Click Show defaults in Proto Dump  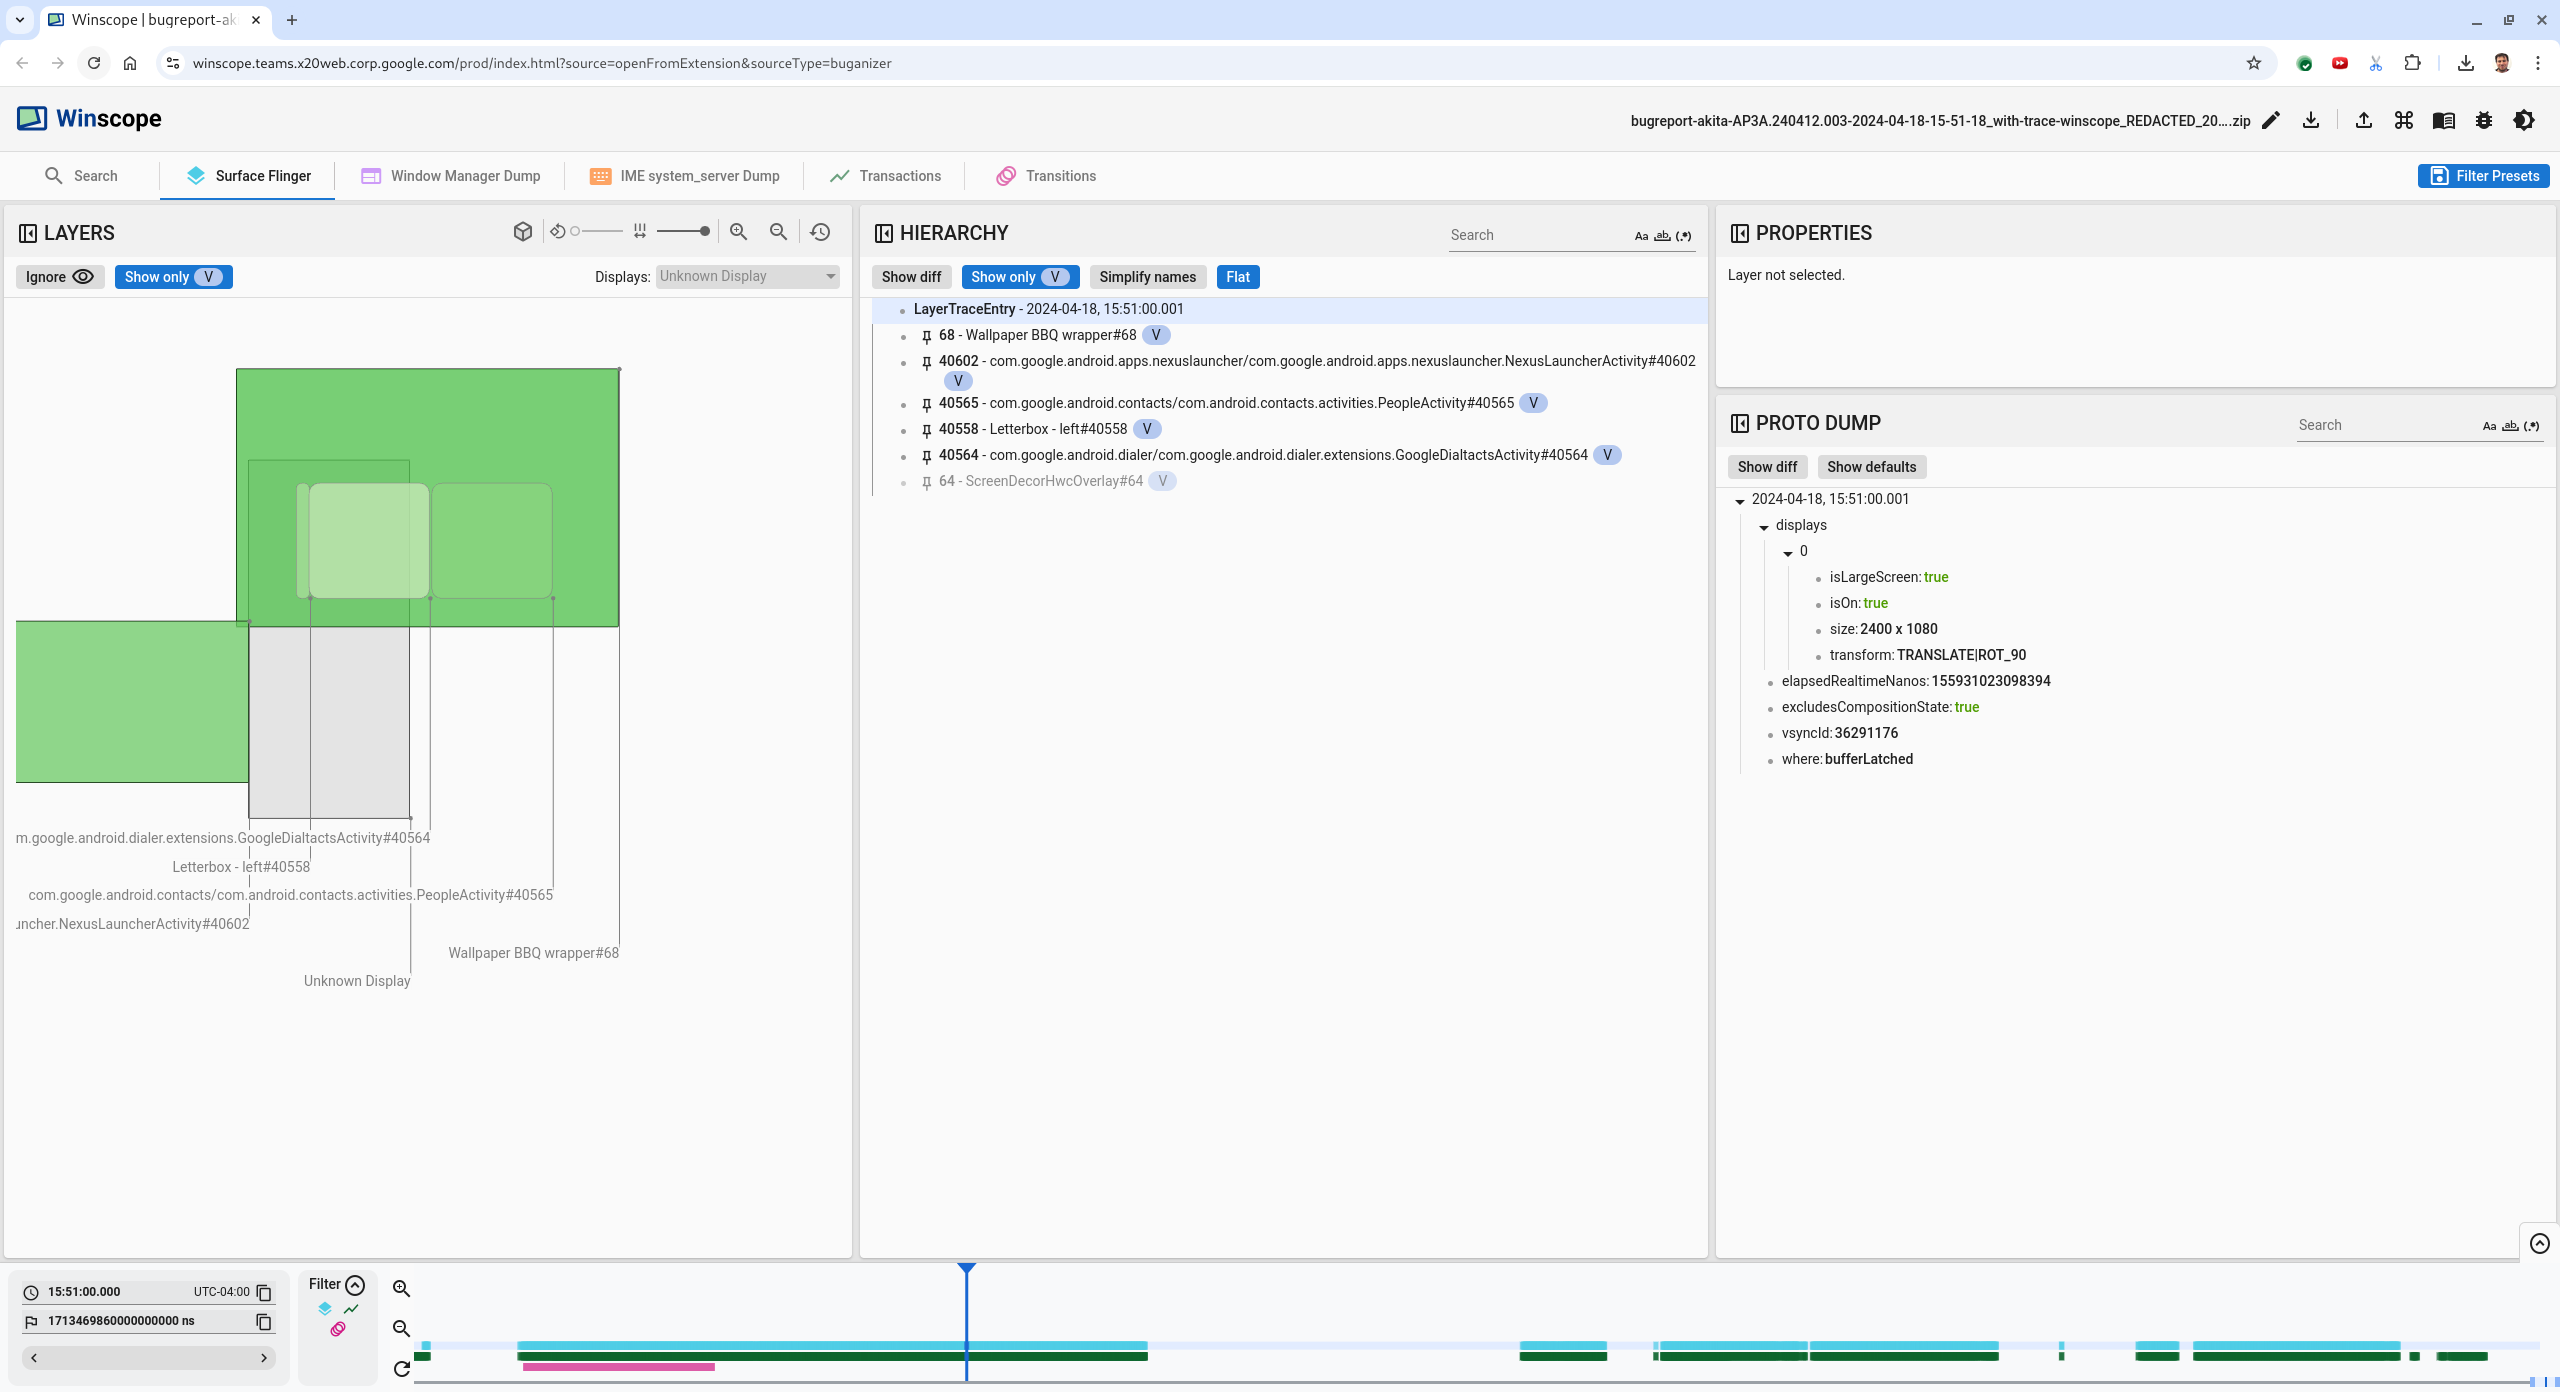click(x=1871, y=467)
